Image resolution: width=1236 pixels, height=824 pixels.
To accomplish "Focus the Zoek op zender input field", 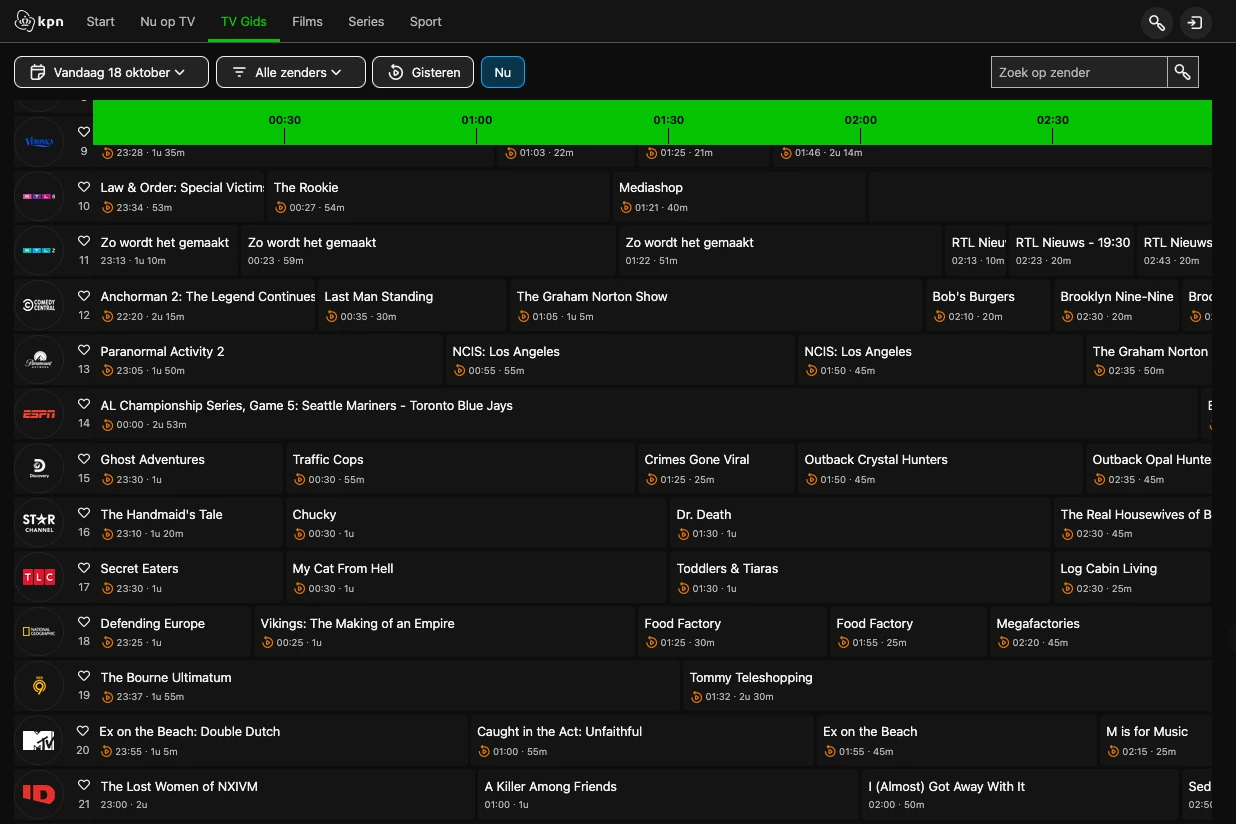I will pyautogui.click(x=1078, y=72).
